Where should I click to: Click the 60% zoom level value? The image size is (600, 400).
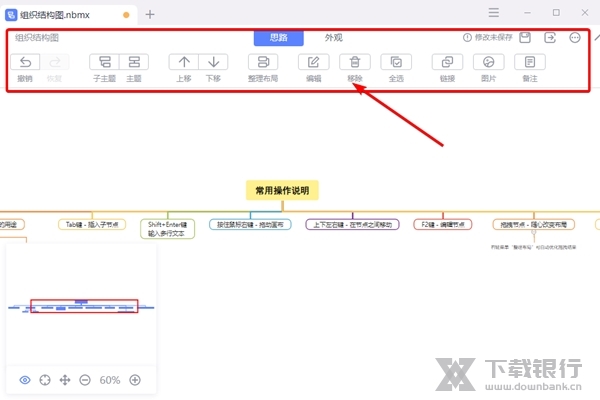(110, 380)
